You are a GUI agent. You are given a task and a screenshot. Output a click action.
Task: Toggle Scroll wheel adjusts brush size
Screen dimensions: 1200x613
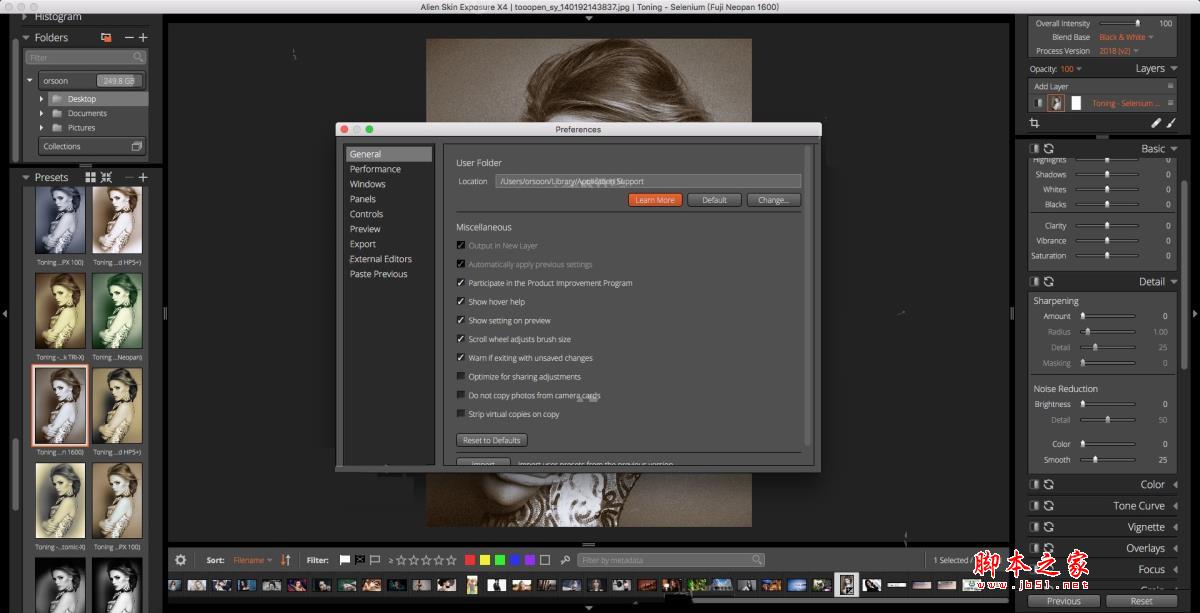461,339
